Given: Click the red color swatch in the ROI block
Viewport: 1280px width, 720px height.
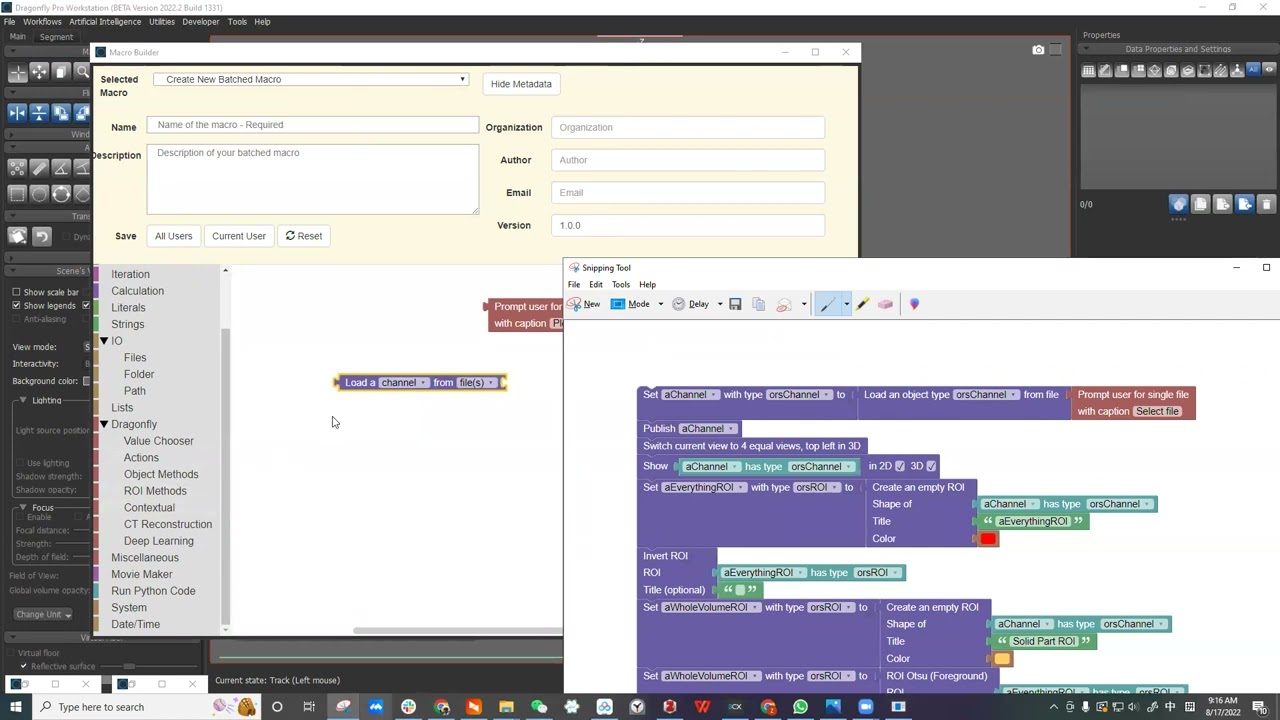Looking at the screenshot, I should pos(988,539).
